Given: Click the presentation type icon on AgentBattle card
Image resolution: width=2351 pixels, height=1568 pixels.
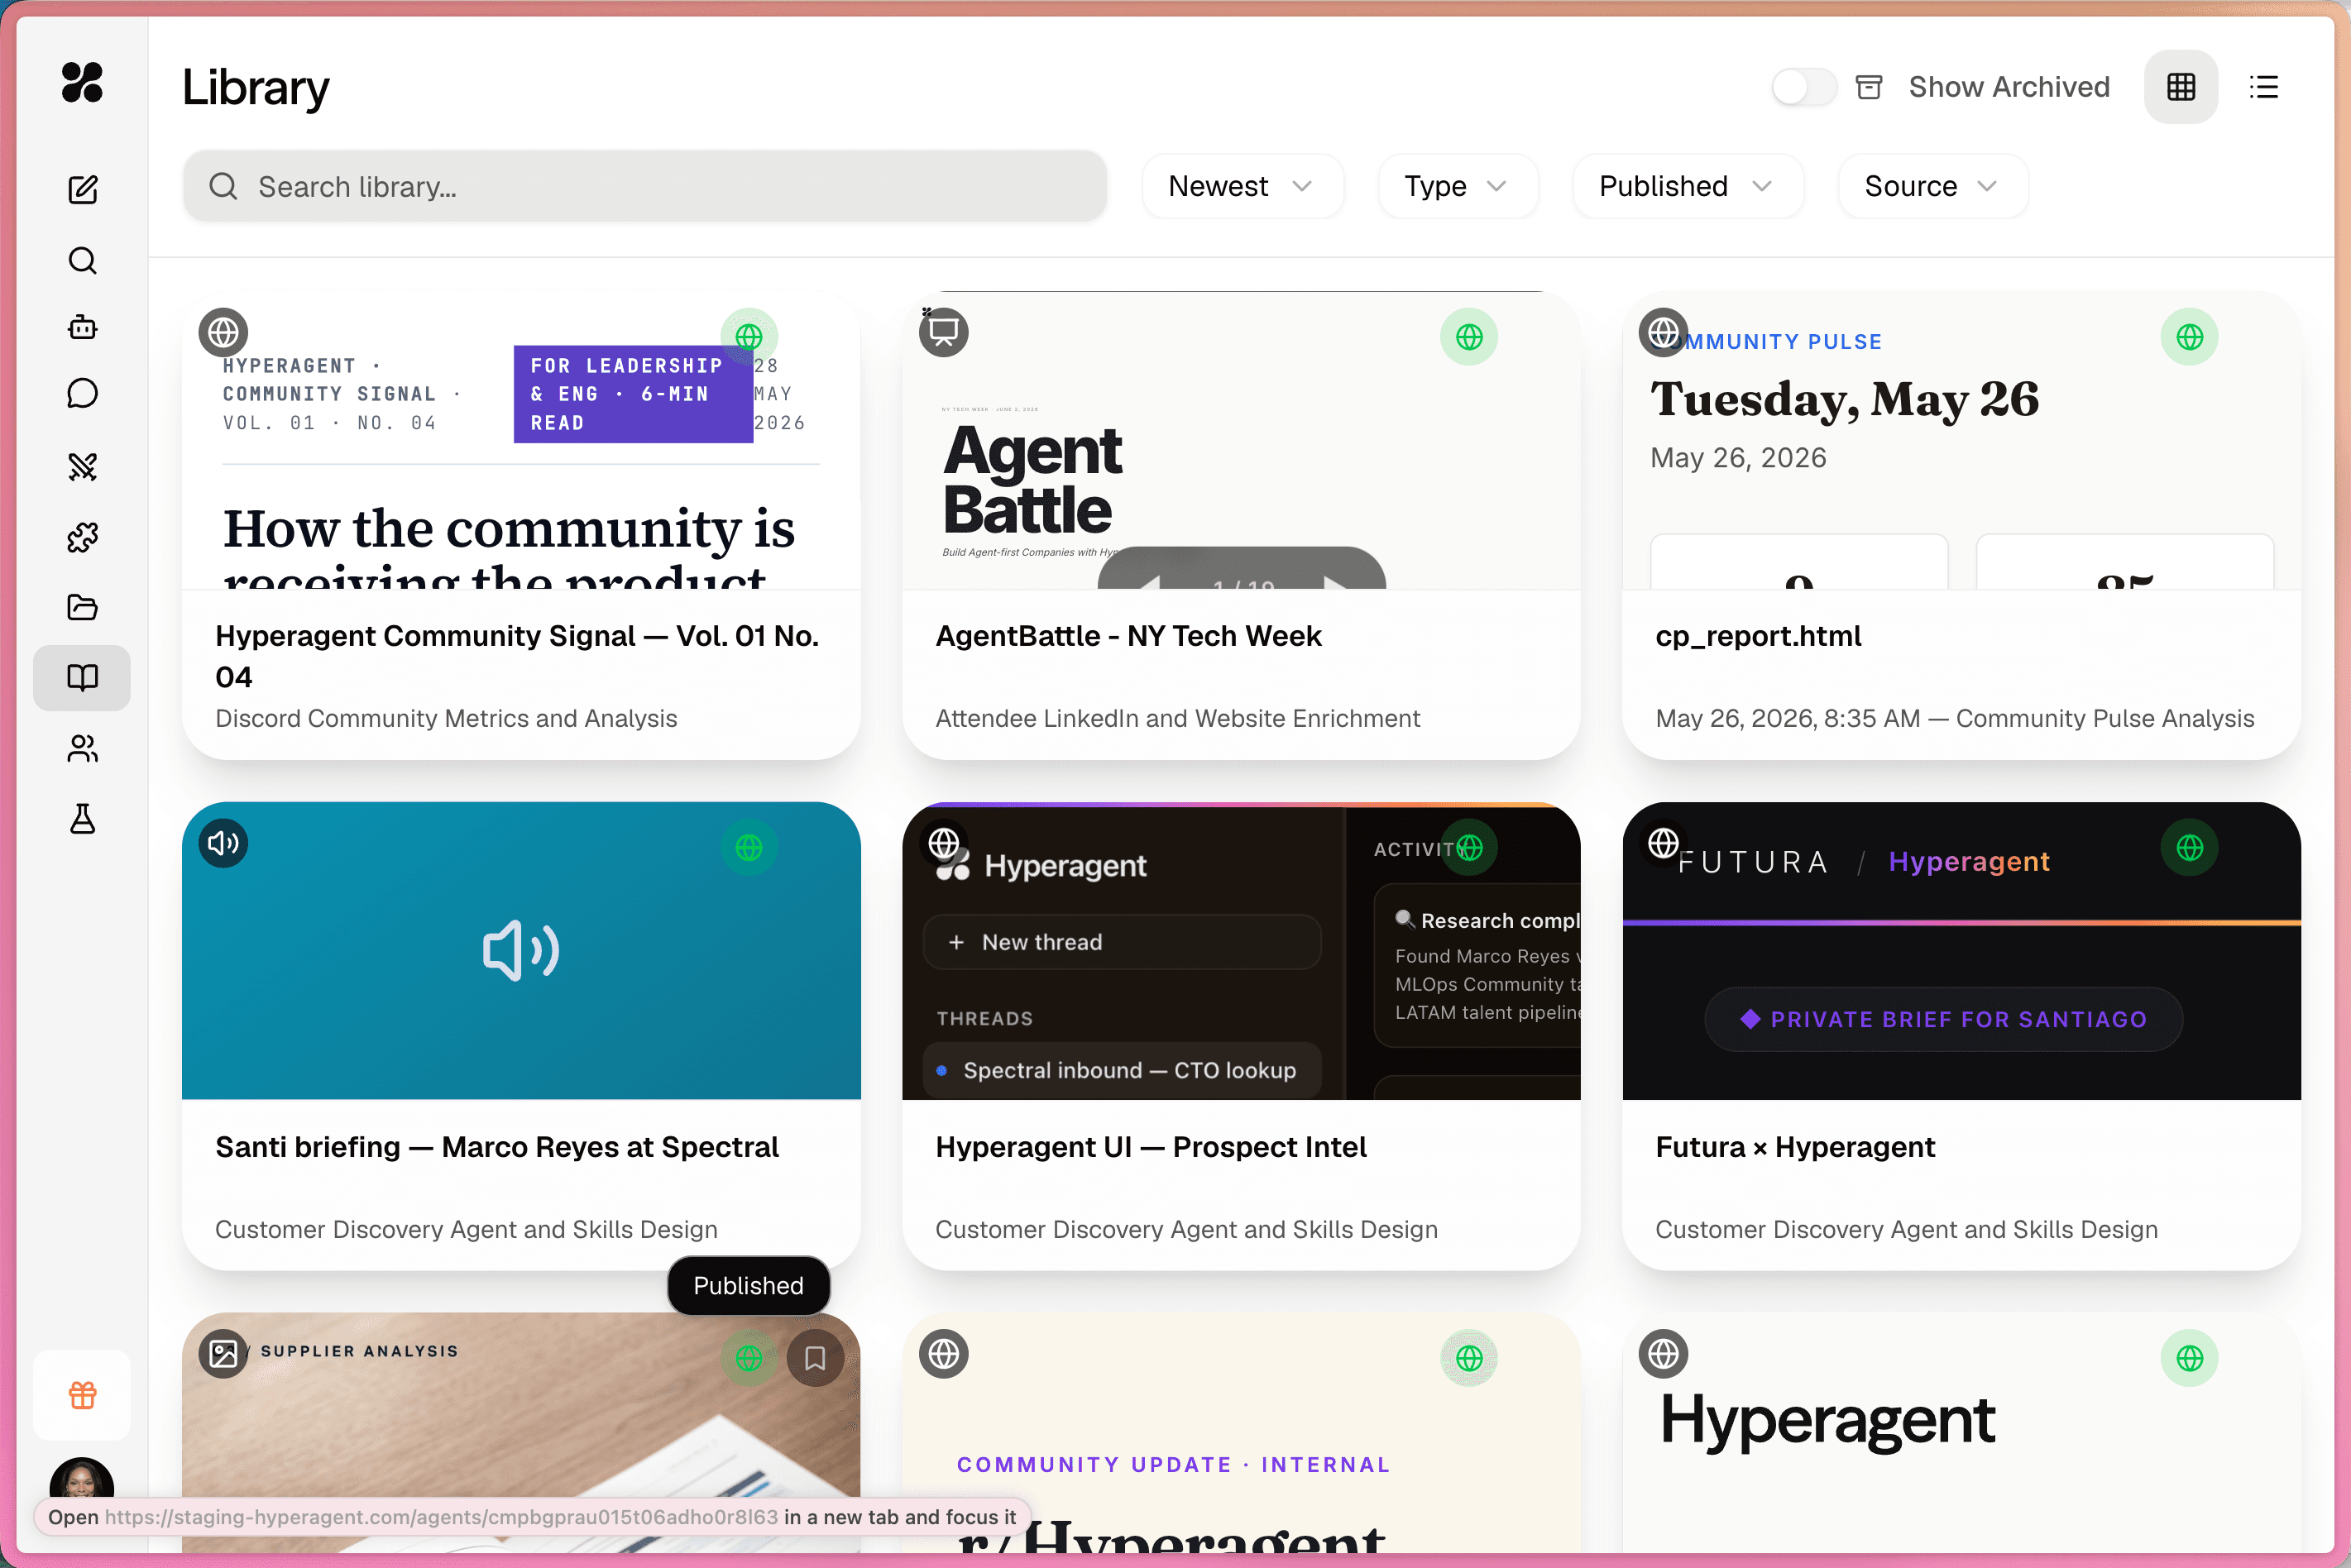Looking at the screenshot, I should [x=943, y=332].
